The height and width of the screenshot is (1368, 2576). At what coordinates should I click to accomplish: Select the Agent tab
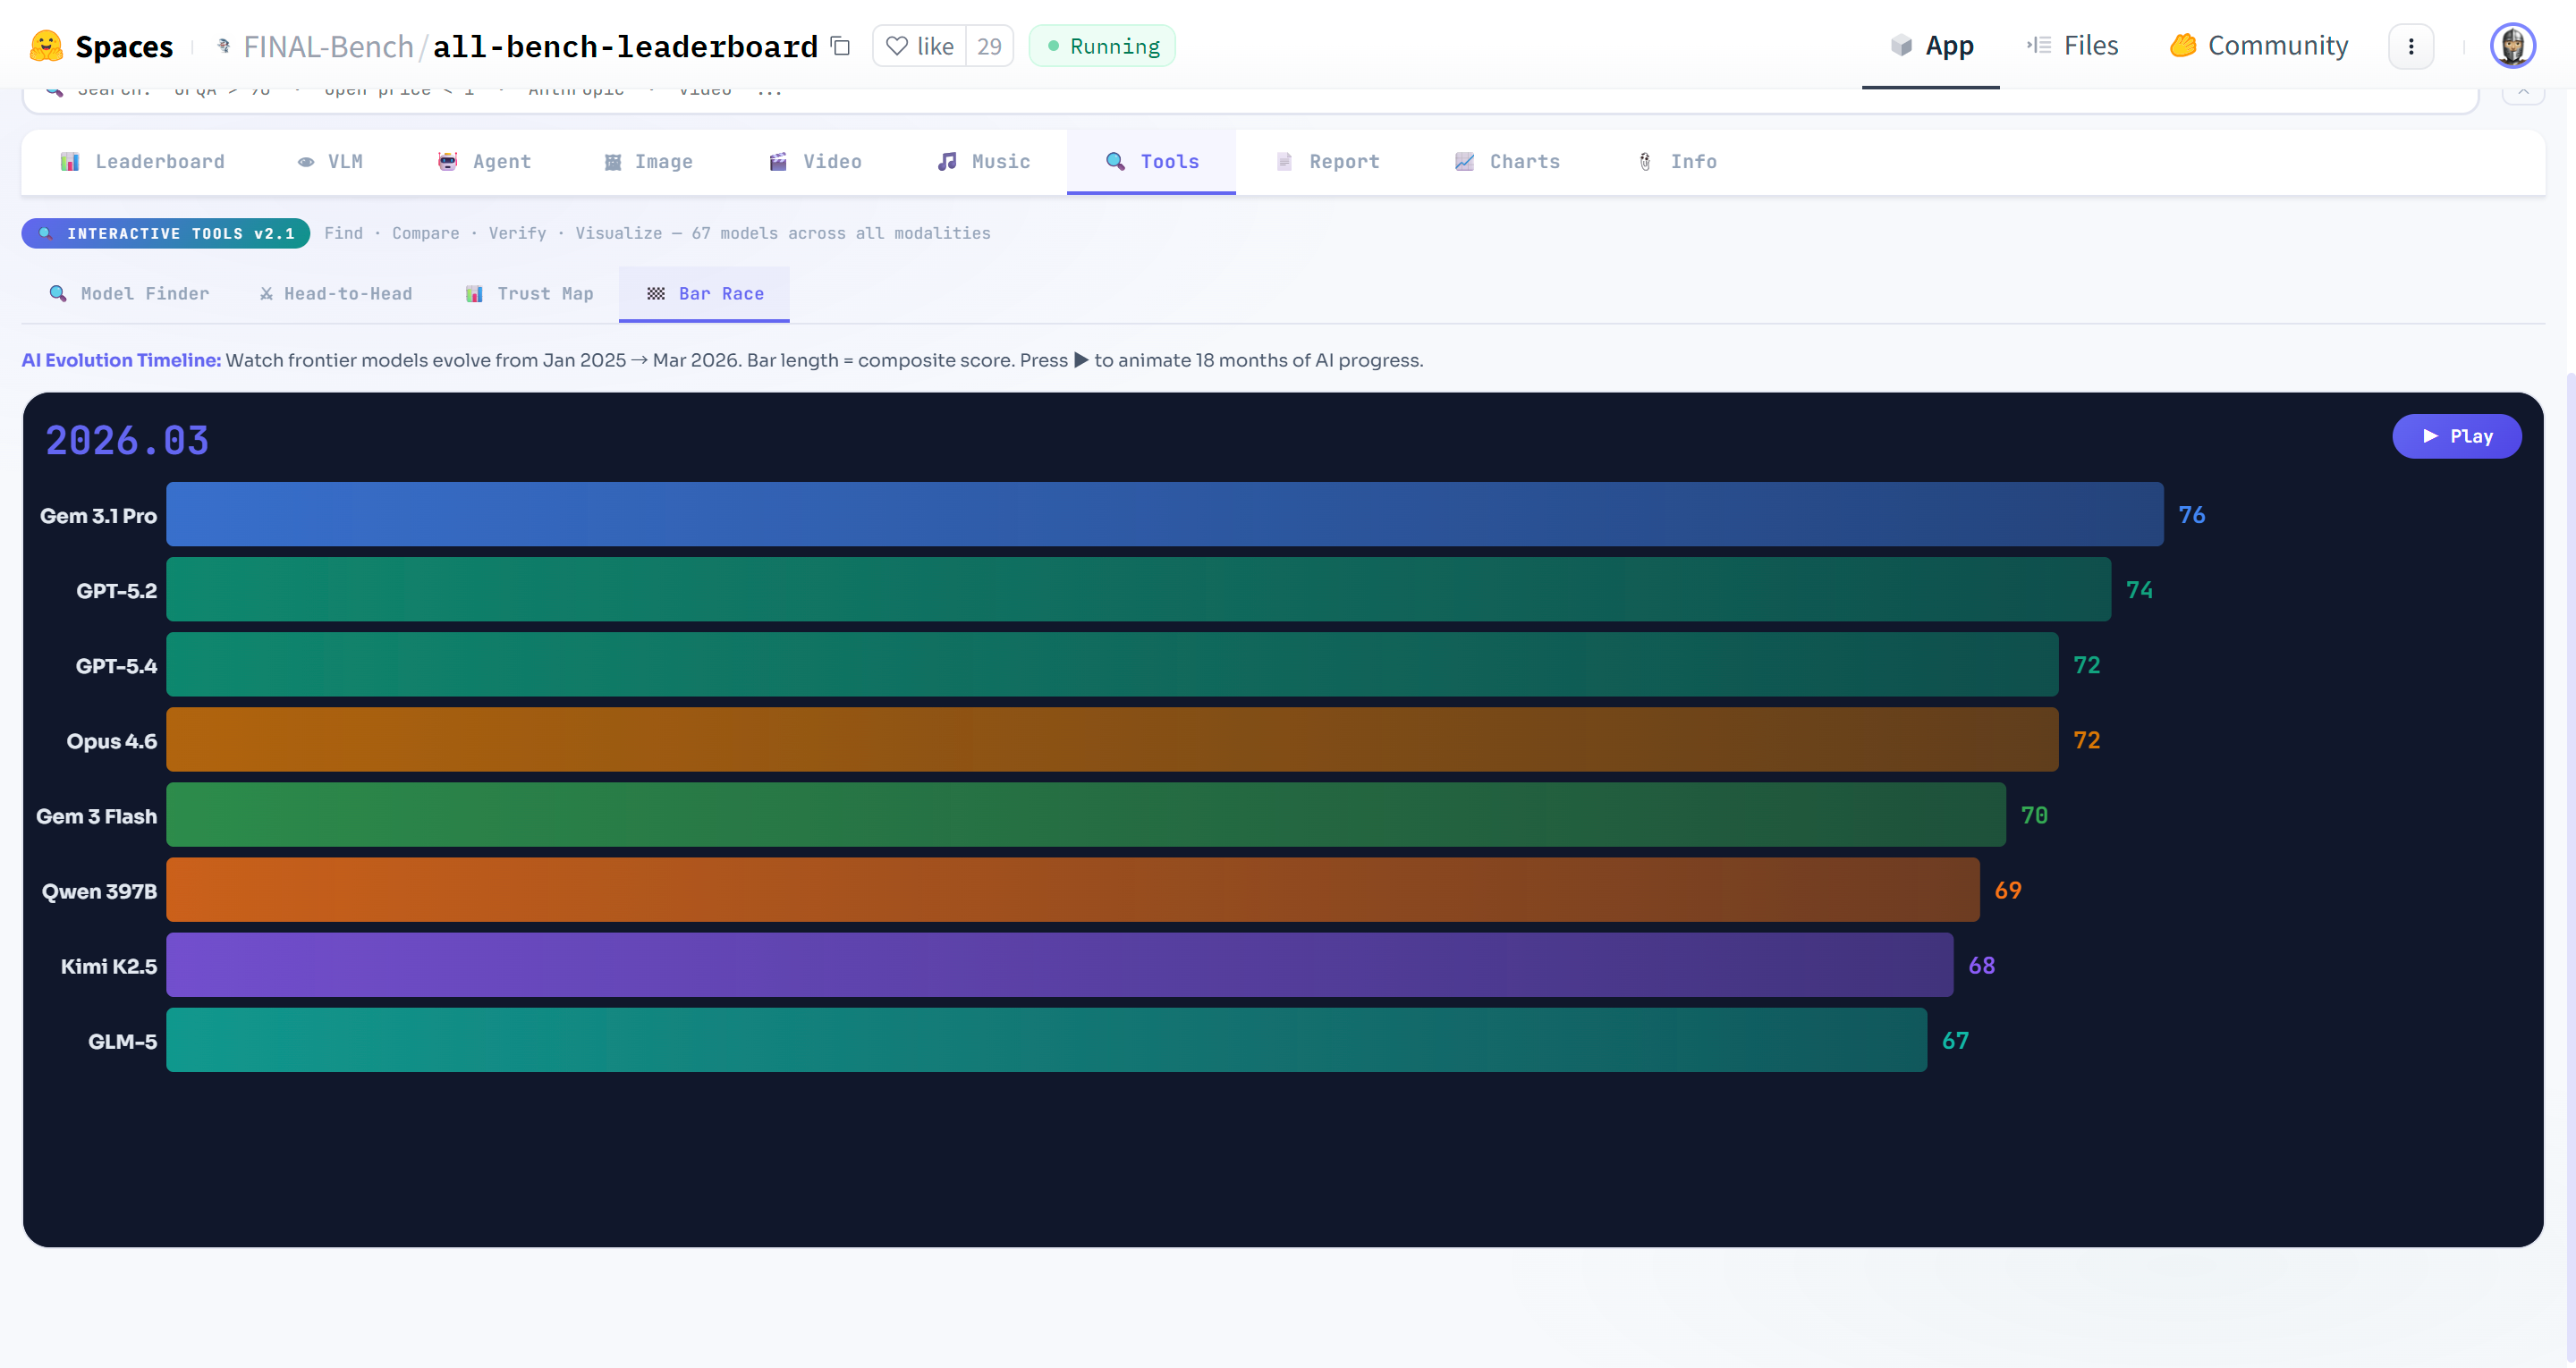(485, 162)
